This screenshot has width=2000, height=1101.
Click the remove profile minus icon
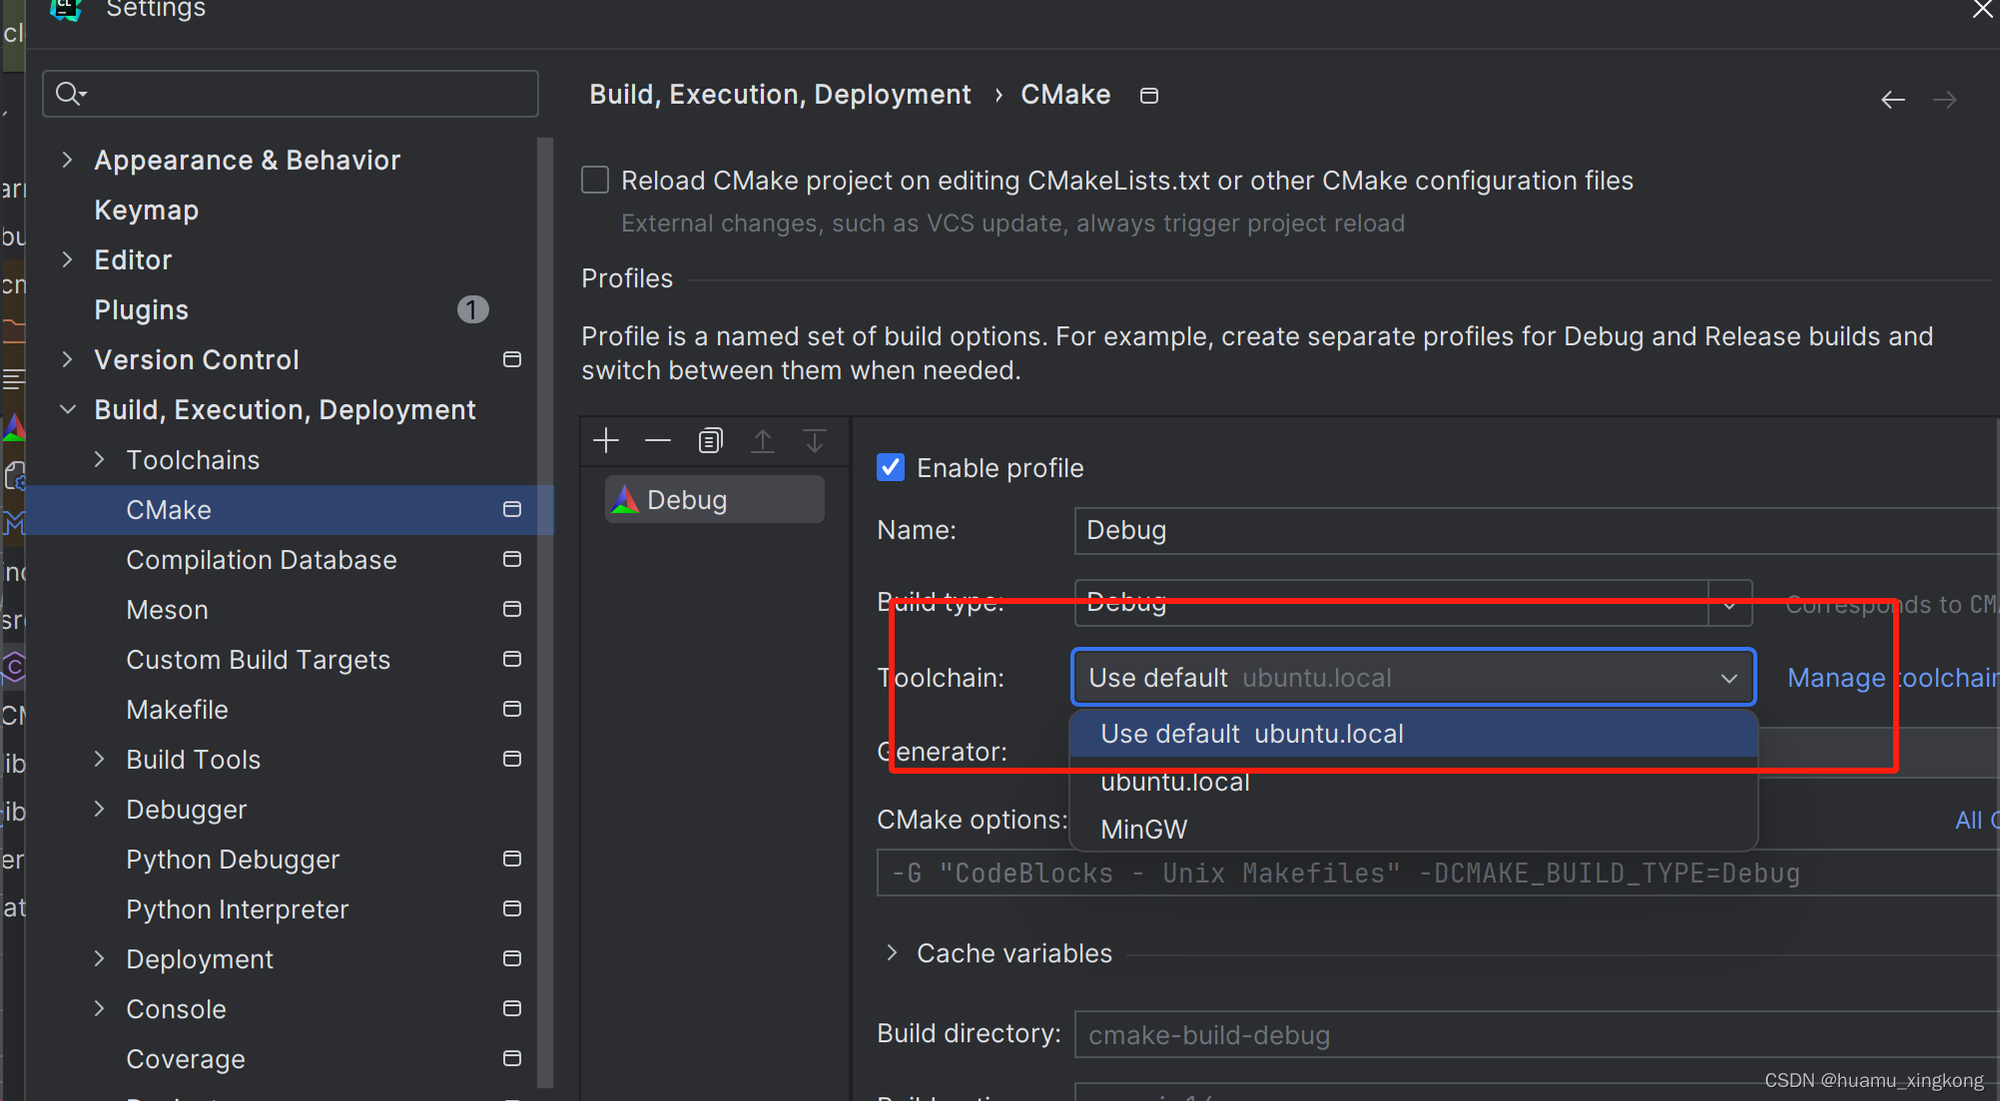[658, 441]
